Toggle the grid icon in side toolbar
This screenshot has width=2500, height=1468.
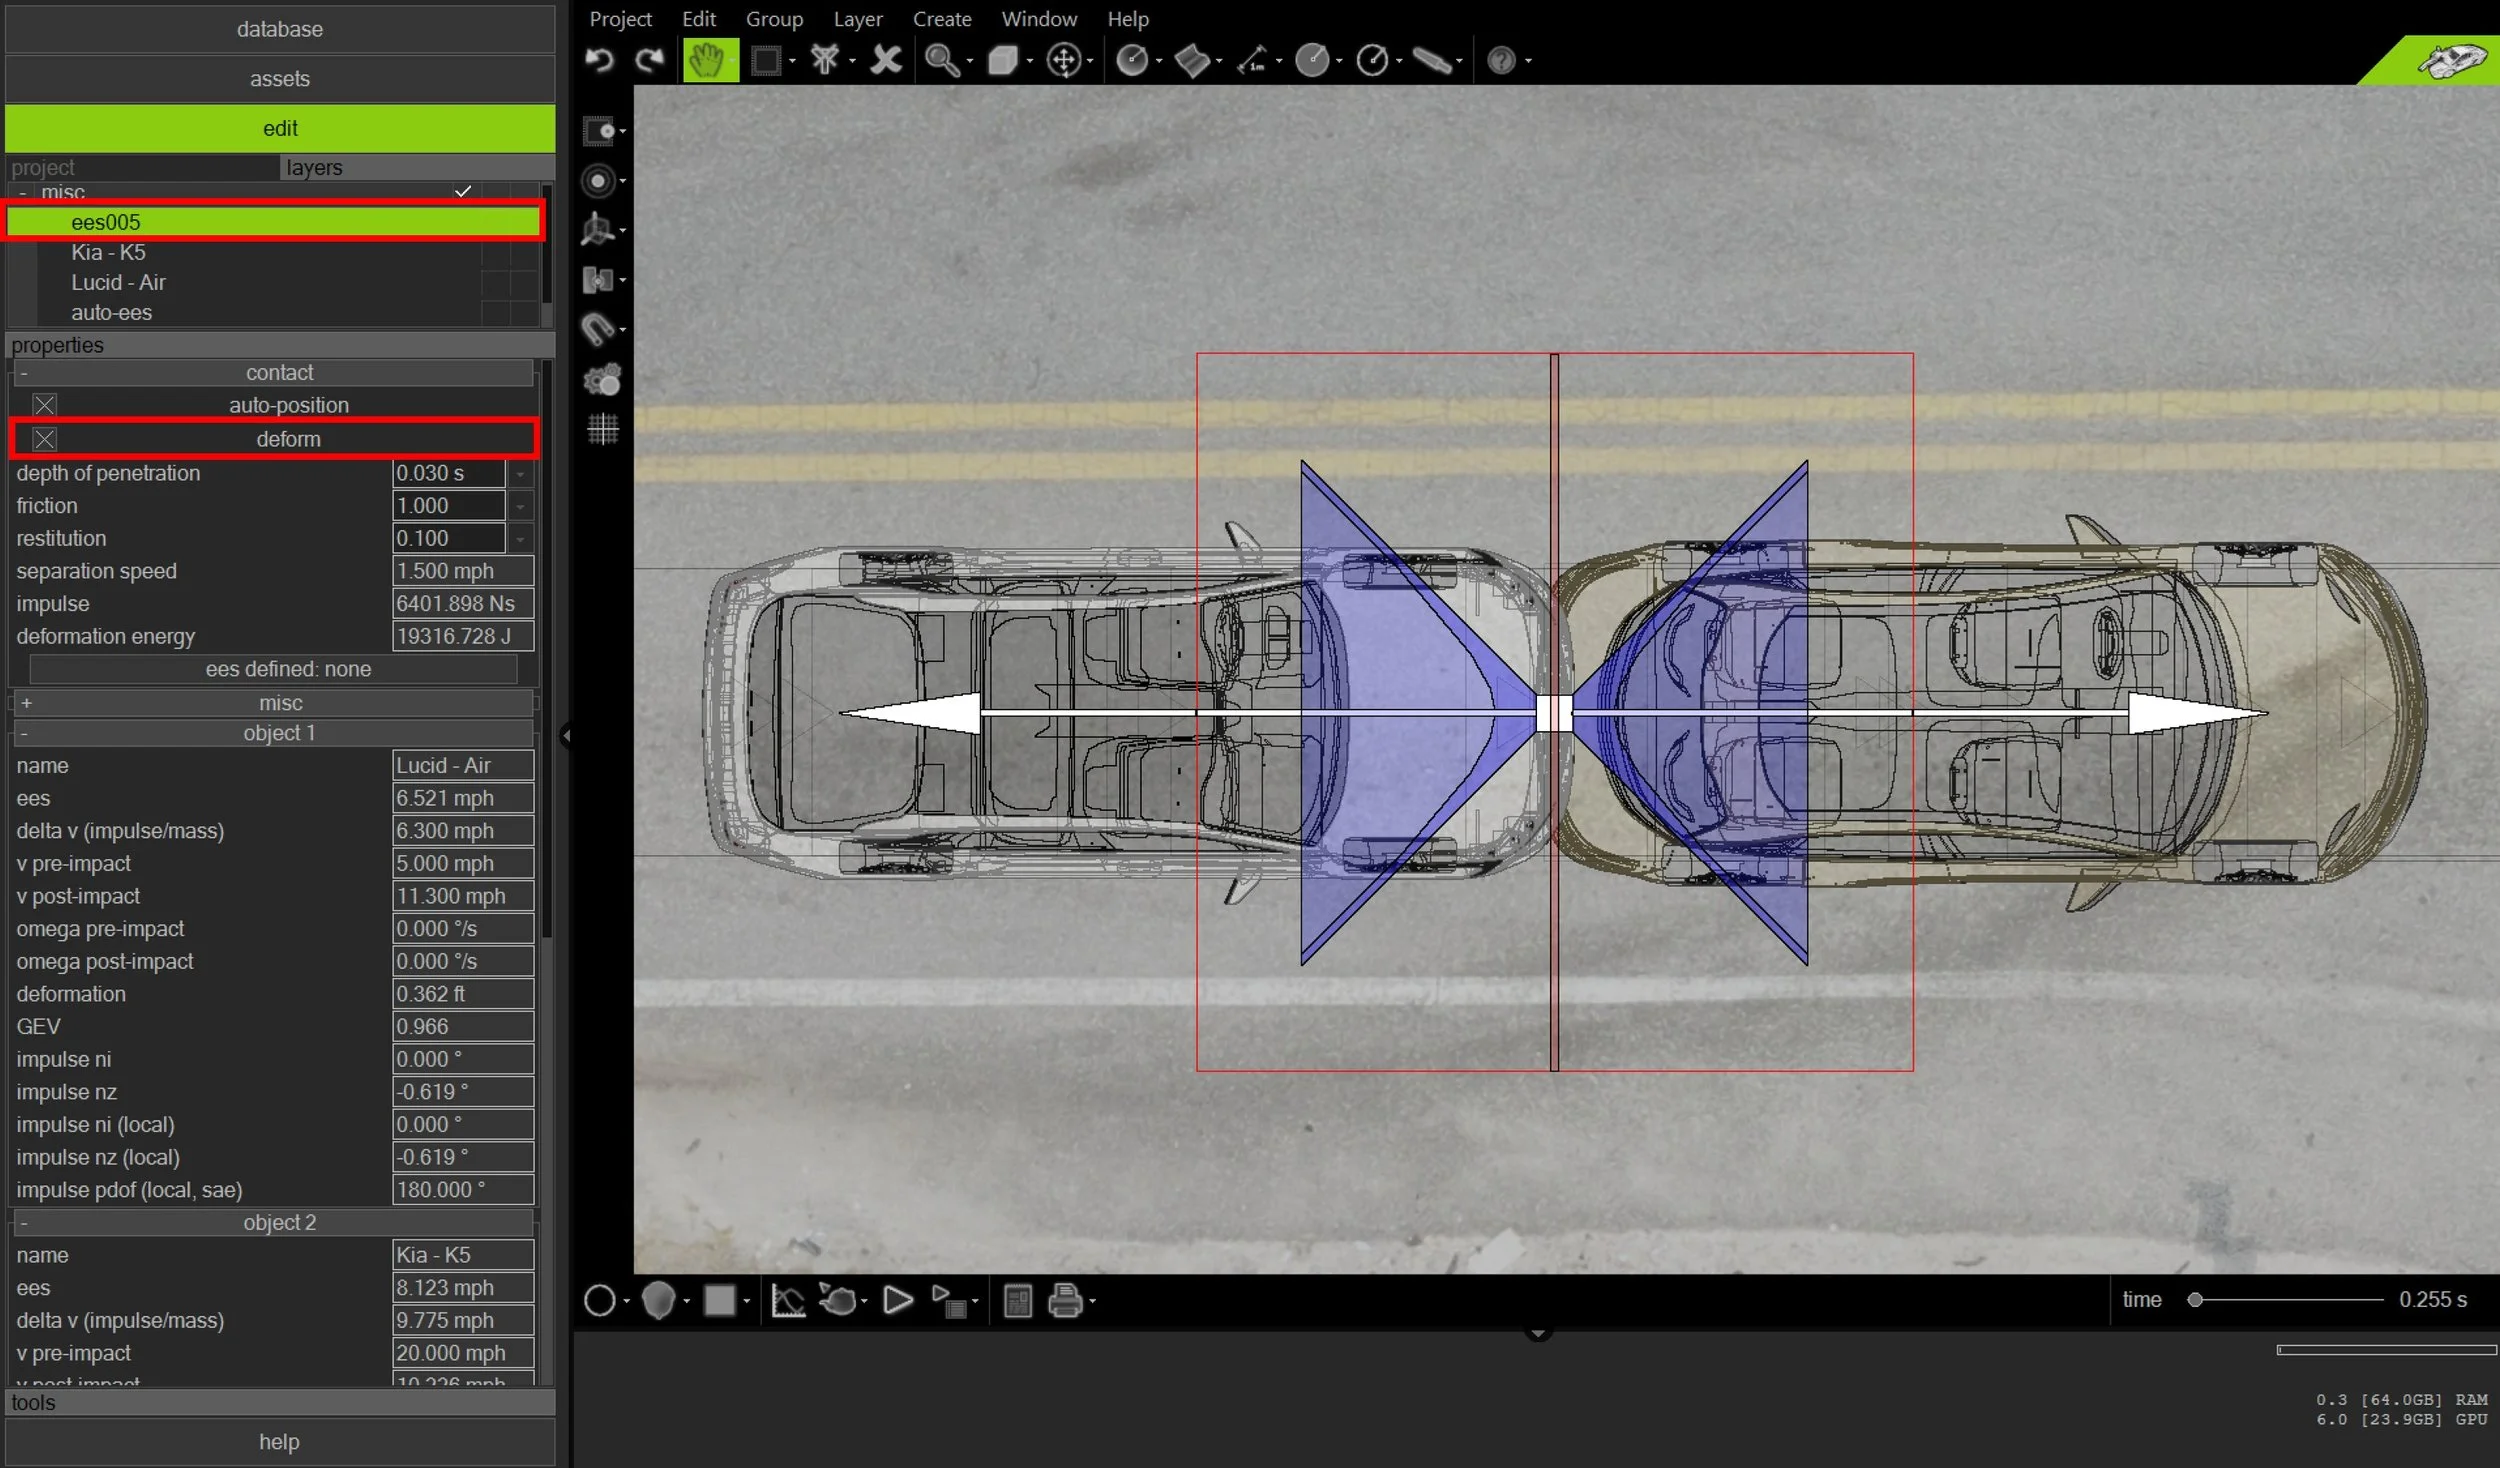(x=602, y=430)
